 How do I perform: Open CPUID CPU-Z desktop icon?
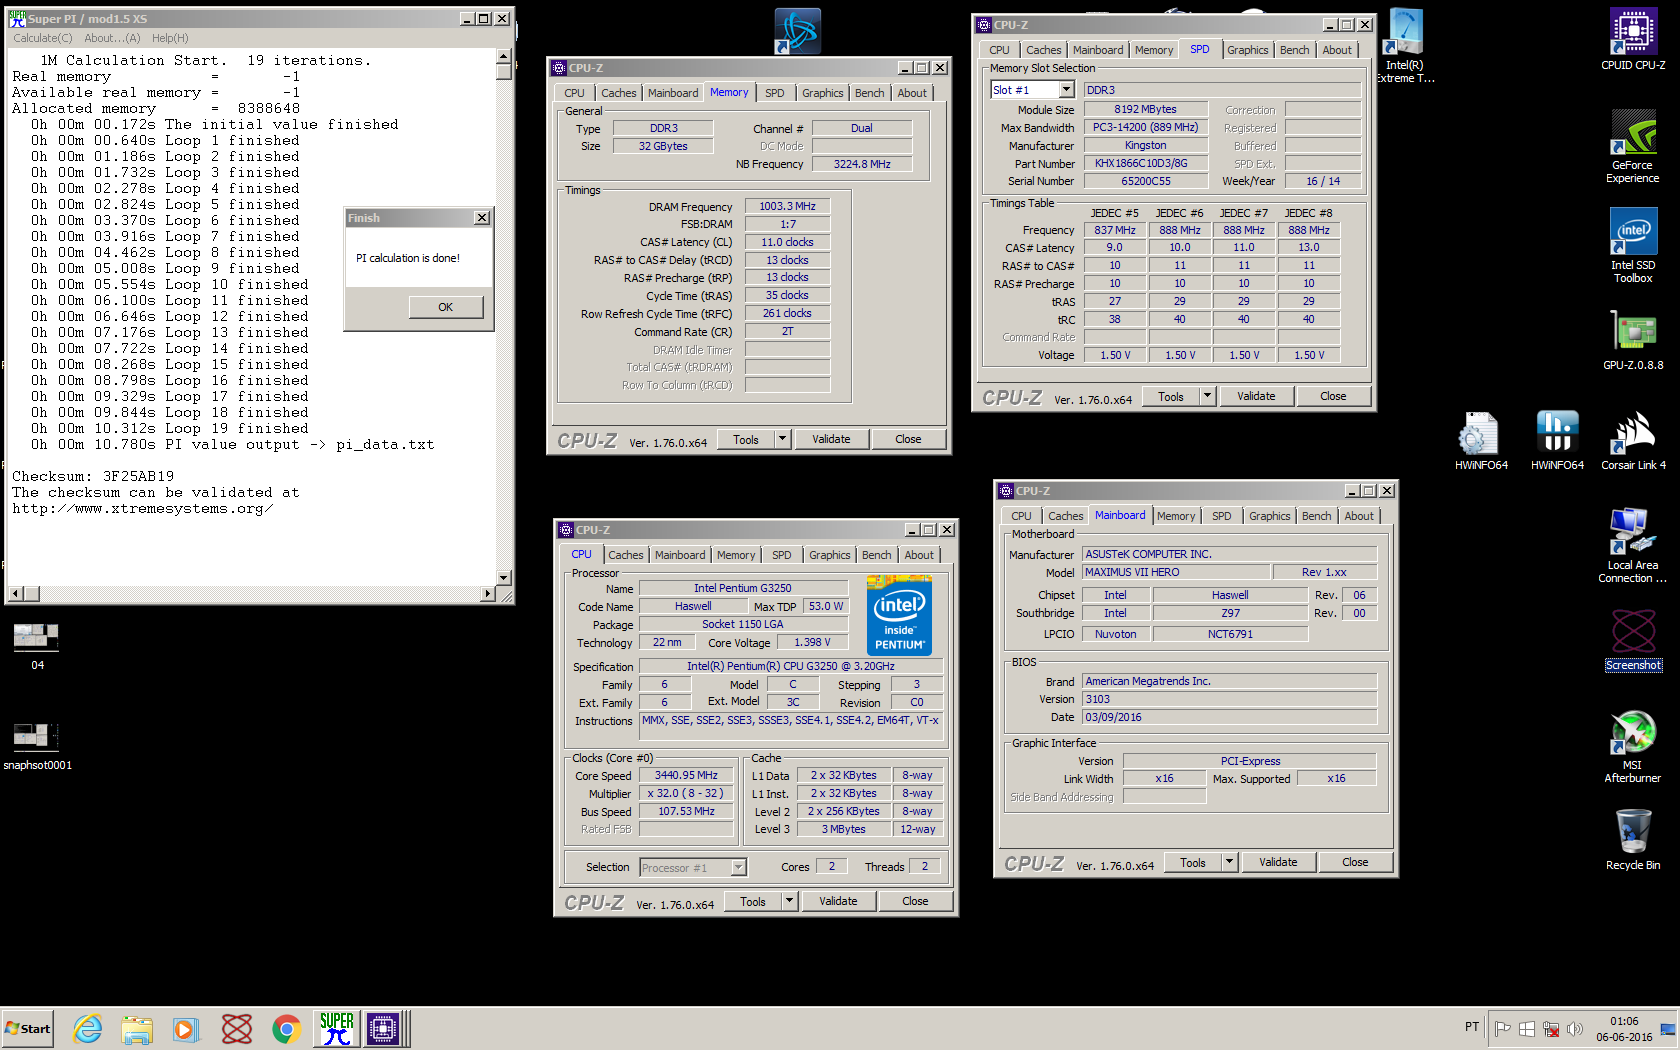click(1633, 40)
